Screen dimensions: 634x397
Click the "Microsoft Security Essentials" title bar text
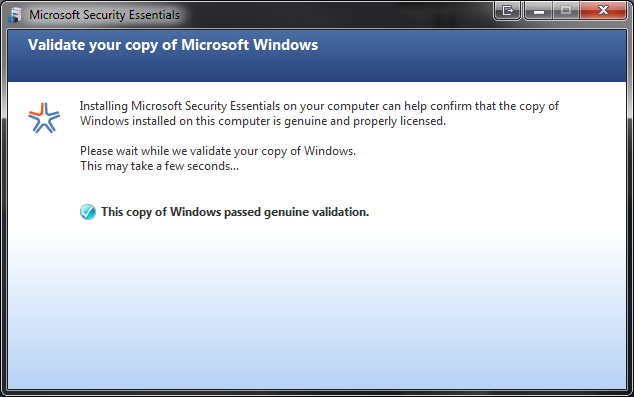click(x=104, y=15)
